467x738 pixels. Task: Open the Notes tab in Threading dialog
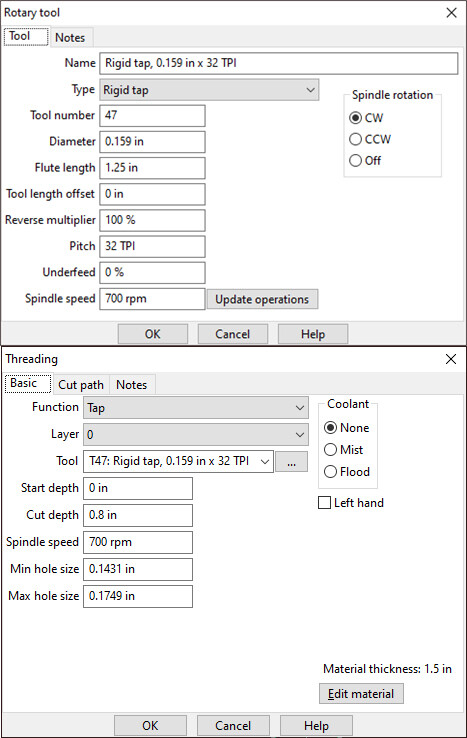coord(131,385)
